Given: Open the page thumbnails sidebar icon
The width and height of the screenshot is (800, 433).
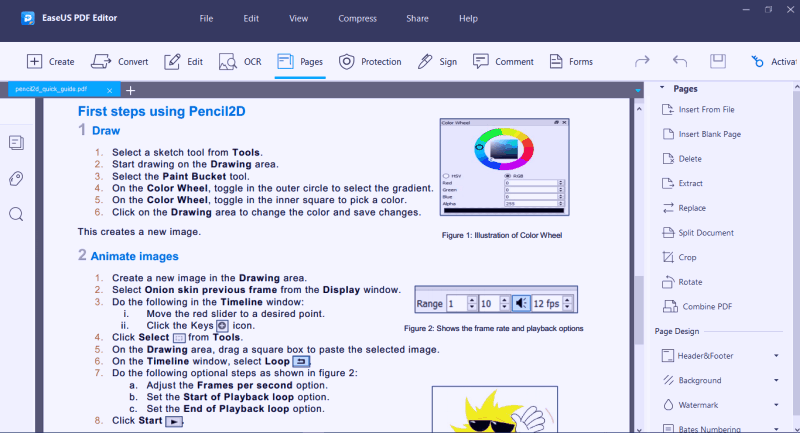Looking at the screenshot, I should tap(16, 143).
